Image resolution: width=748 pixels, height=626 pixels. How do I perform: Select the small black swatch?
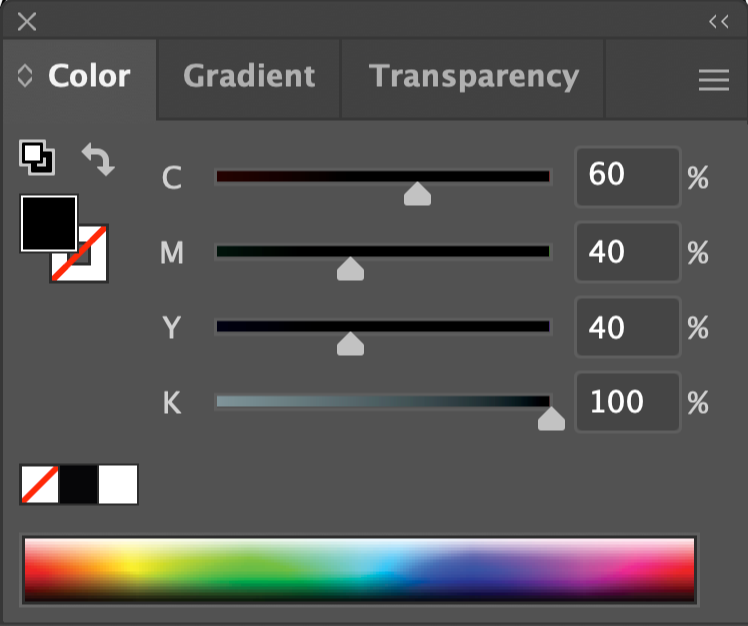tap(79, 485)
